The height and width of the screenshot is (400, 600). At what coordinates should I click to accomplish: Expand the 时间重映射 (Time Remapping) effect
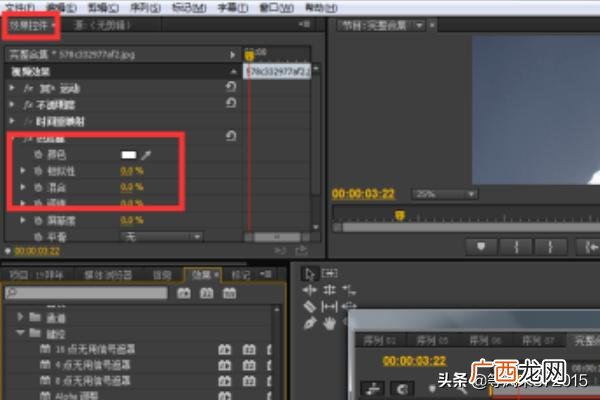pos(12,121)
